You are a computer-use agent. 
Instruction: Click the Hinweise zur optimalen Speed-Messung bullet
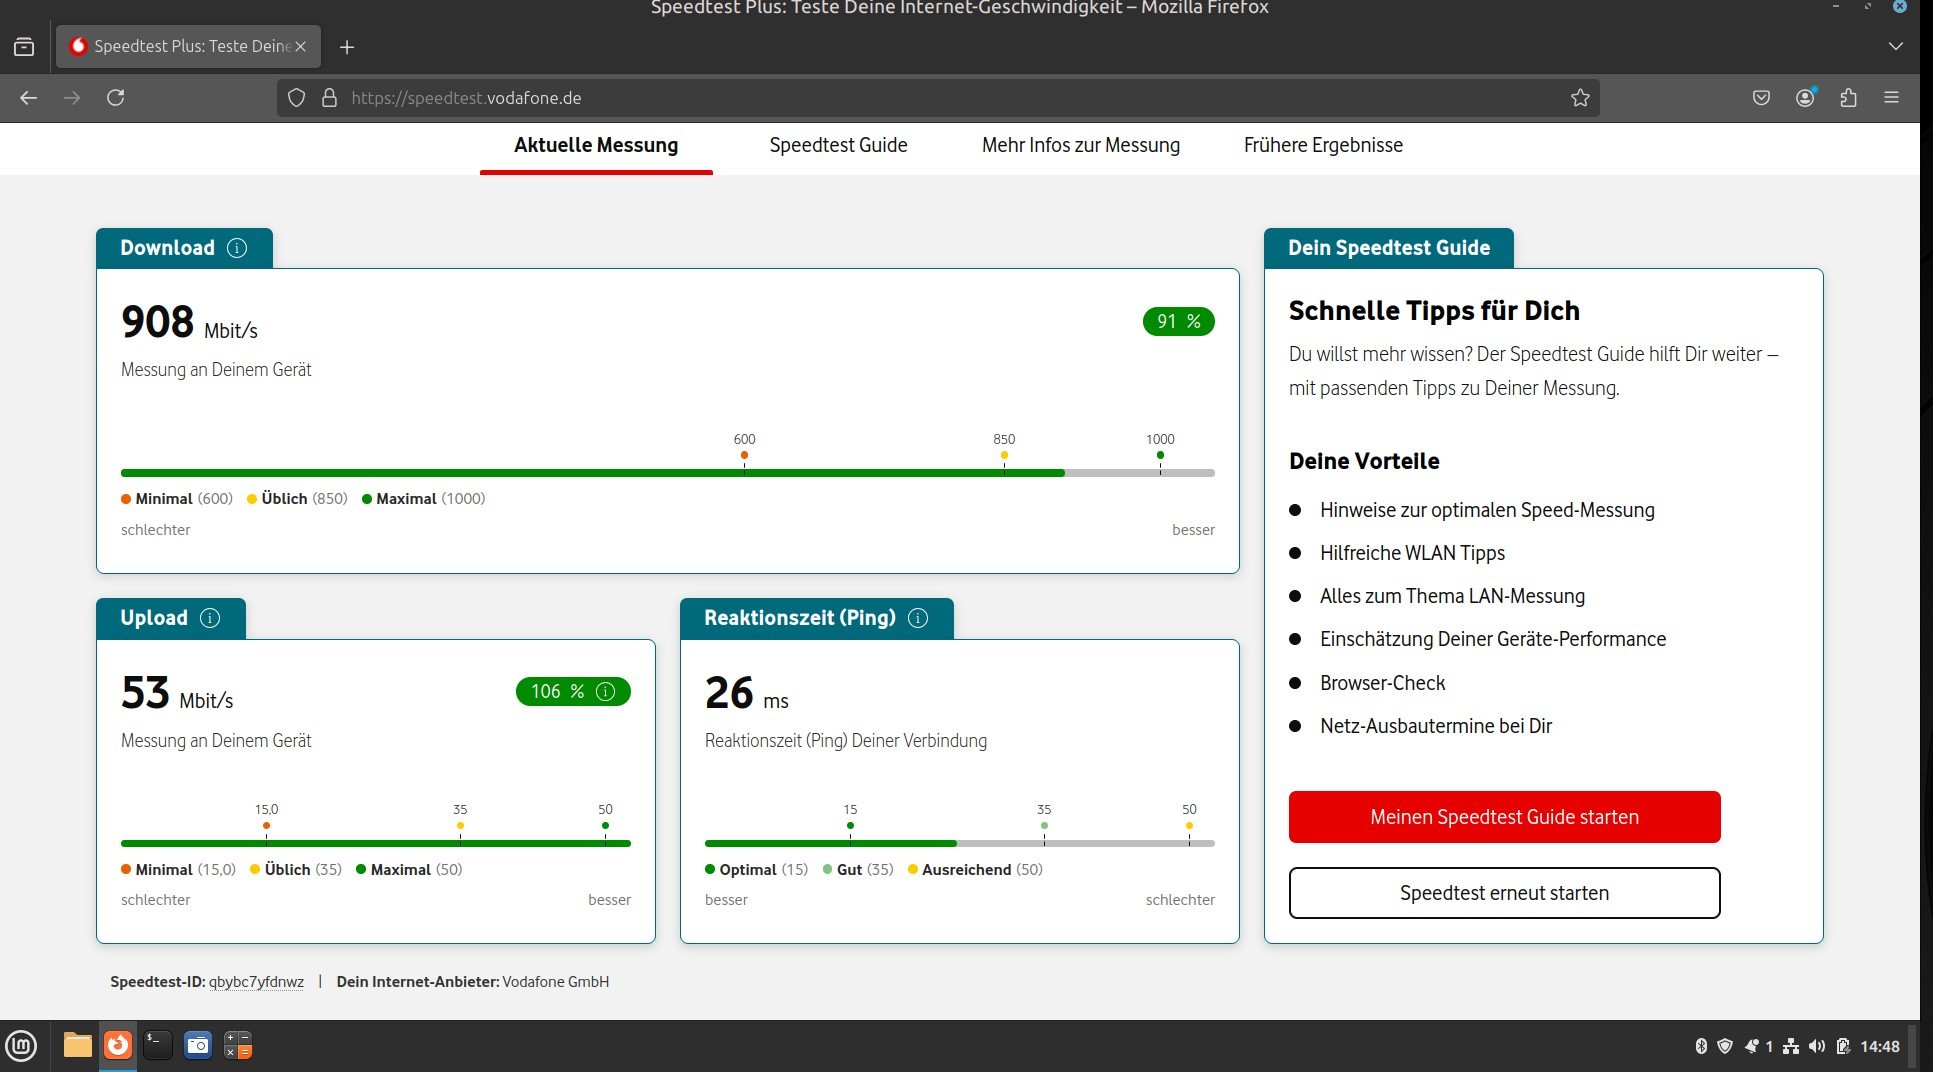tap(1487, 510)
